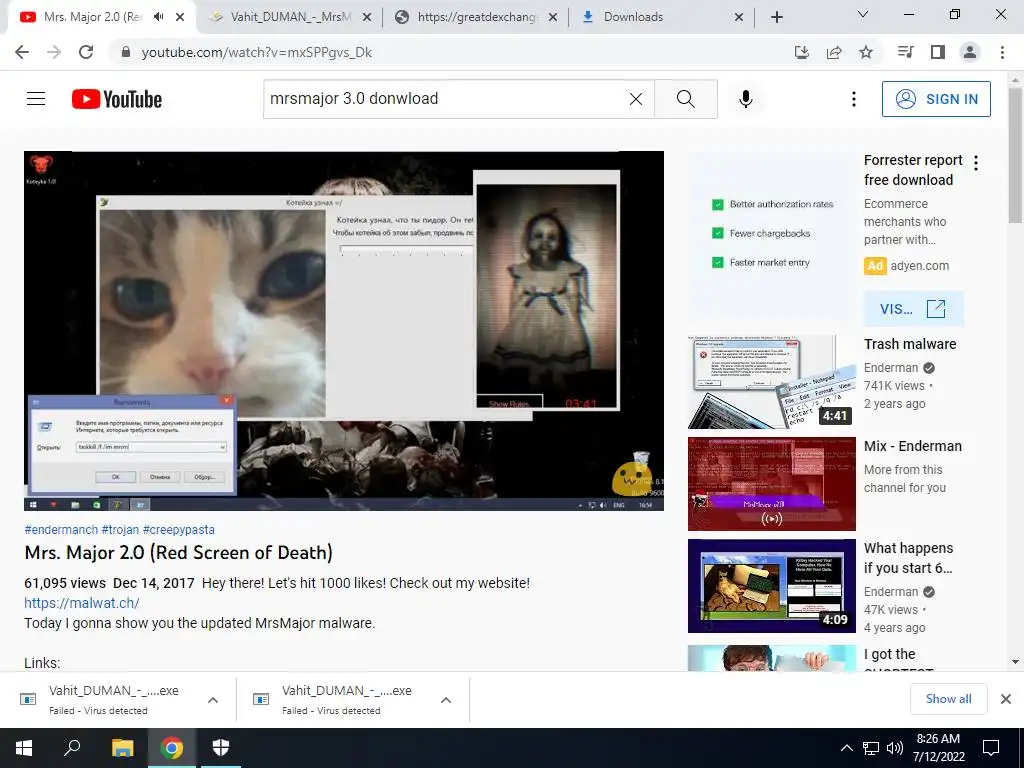Expand options for first failed download
Screen dimensions: 1024x768
[x=213, y=700]
